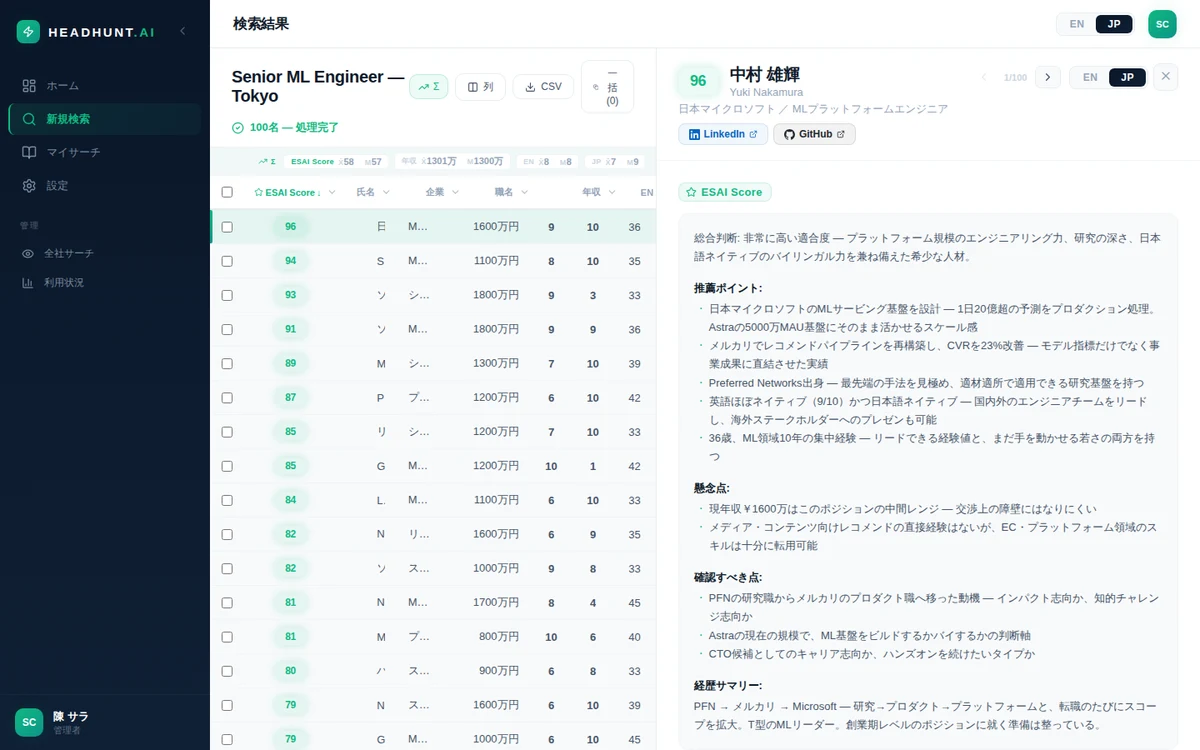This screenshot has height=750, width=1200.
Task: Select the Σ score statistics icon
Action: (429, 86)
